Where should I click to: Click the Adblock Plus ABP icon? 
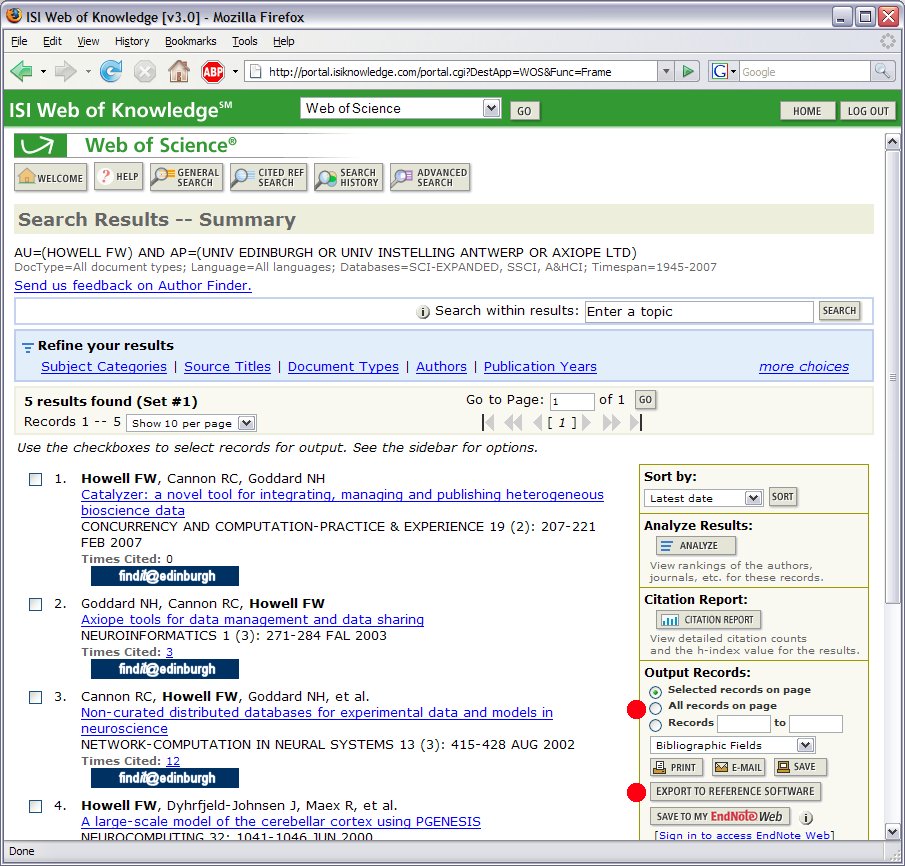click(212, 71)
